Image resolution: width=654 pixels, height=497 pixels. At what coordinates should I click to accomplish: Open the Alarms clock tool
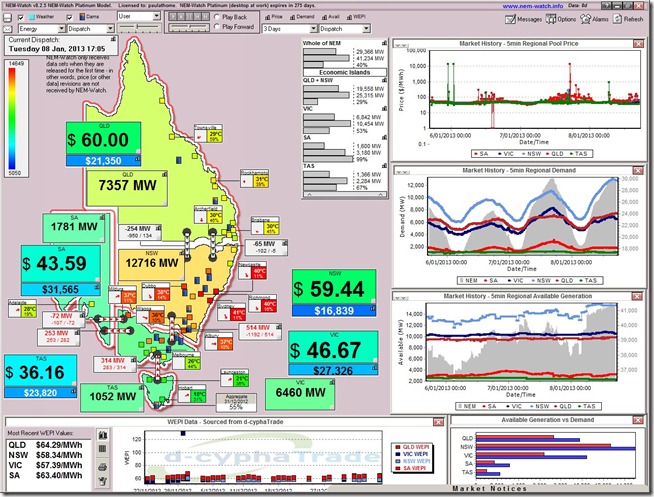[x=594, y=19]
